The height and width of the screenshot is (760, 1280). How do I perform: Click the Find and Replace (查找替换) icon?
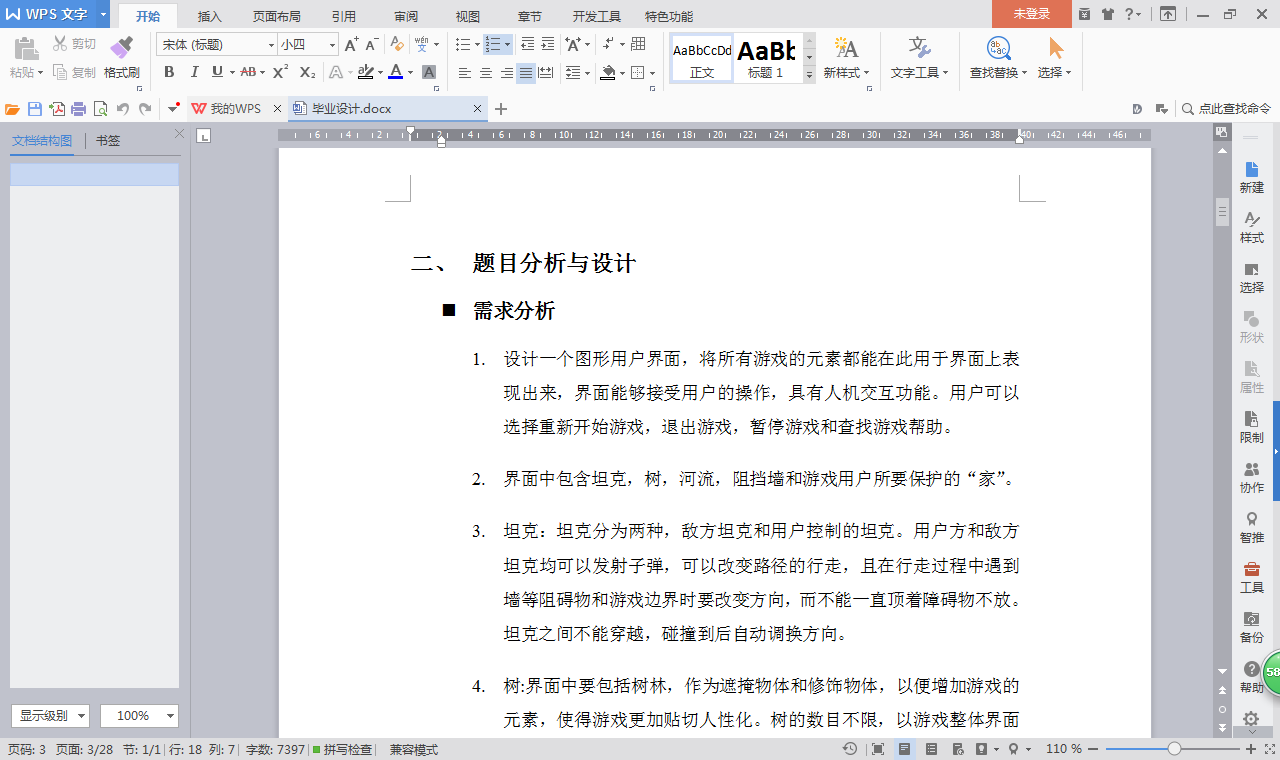pyautogui.click(x=997, y=48)
